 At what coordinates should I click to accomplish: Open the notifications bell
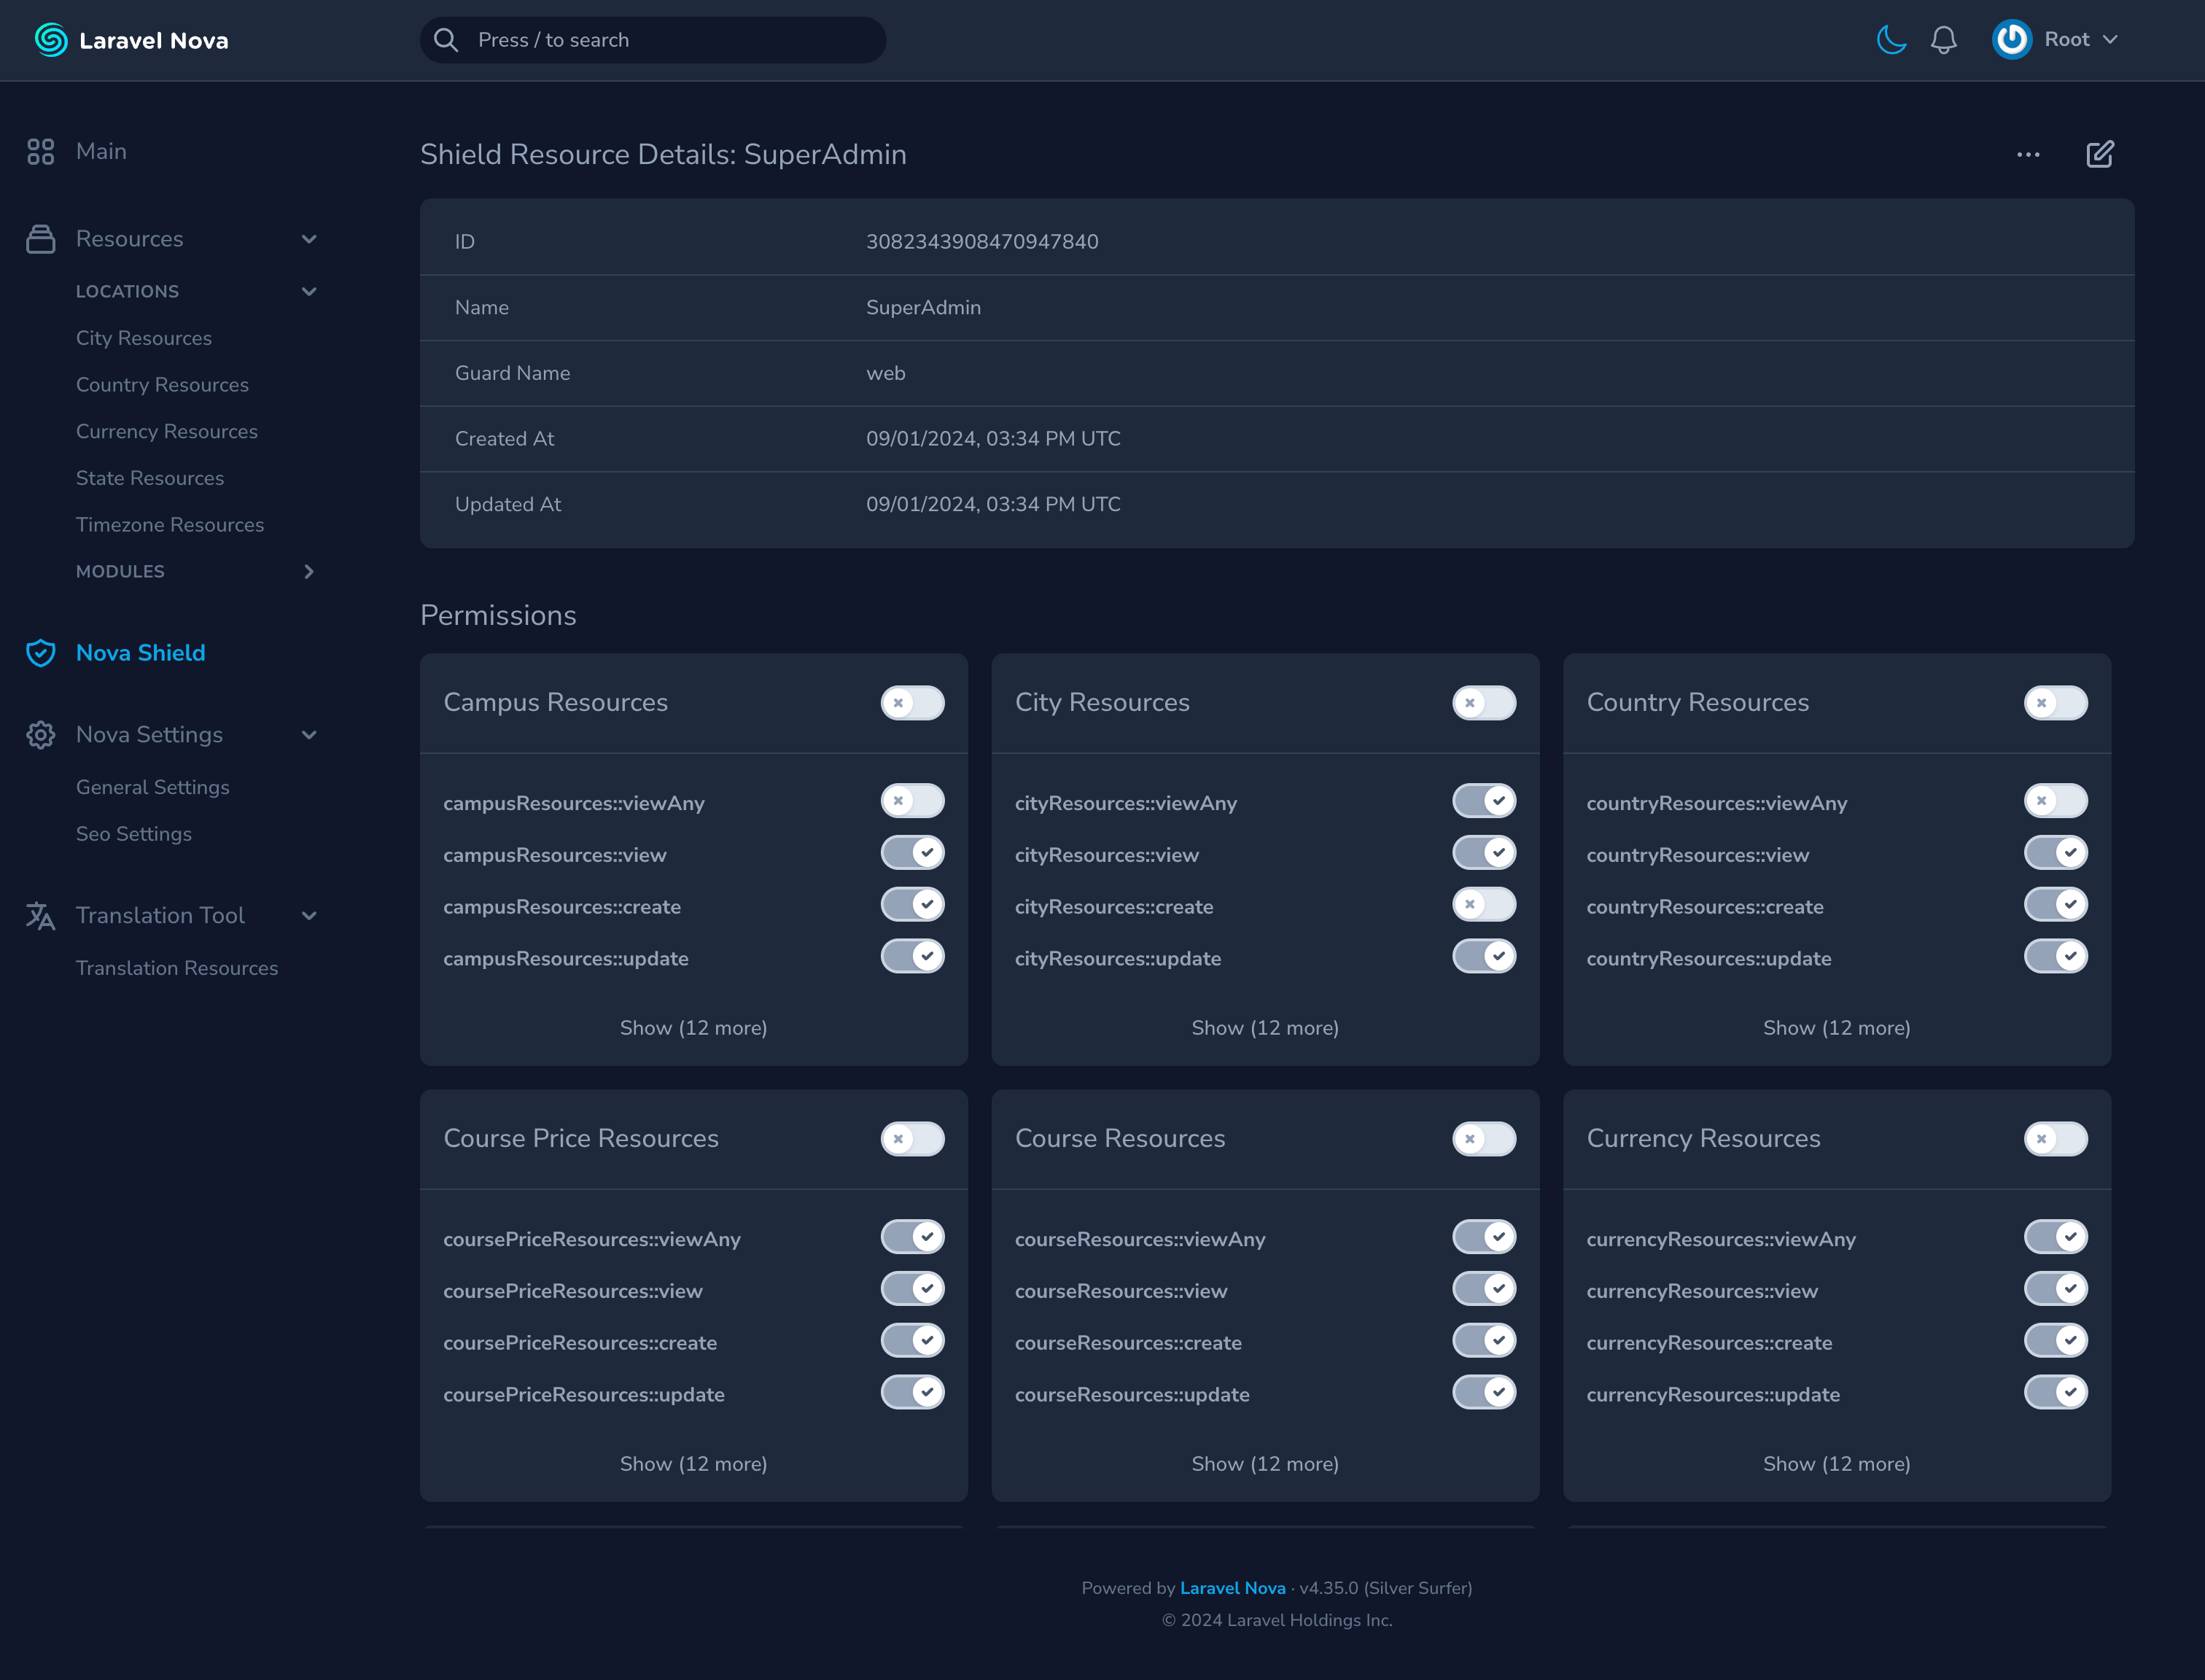click(x=1943, y=40)
